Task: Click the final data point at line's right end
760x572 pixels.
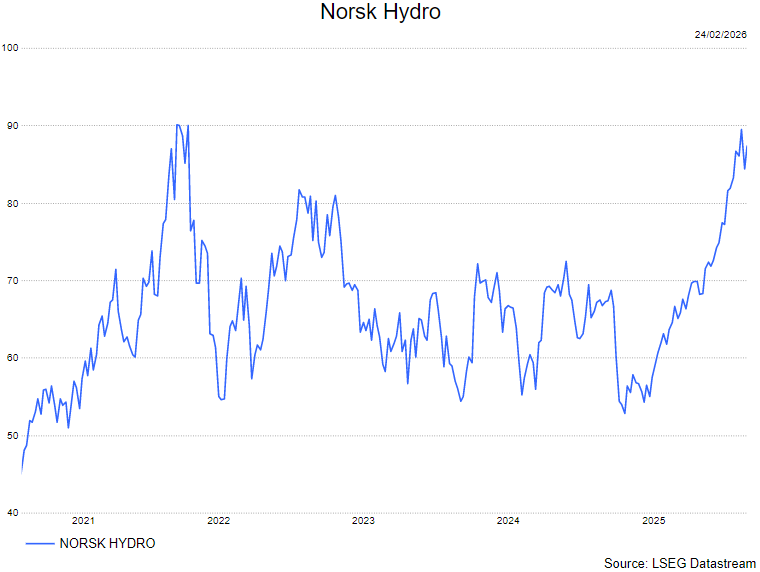Action: coord(747,147)
